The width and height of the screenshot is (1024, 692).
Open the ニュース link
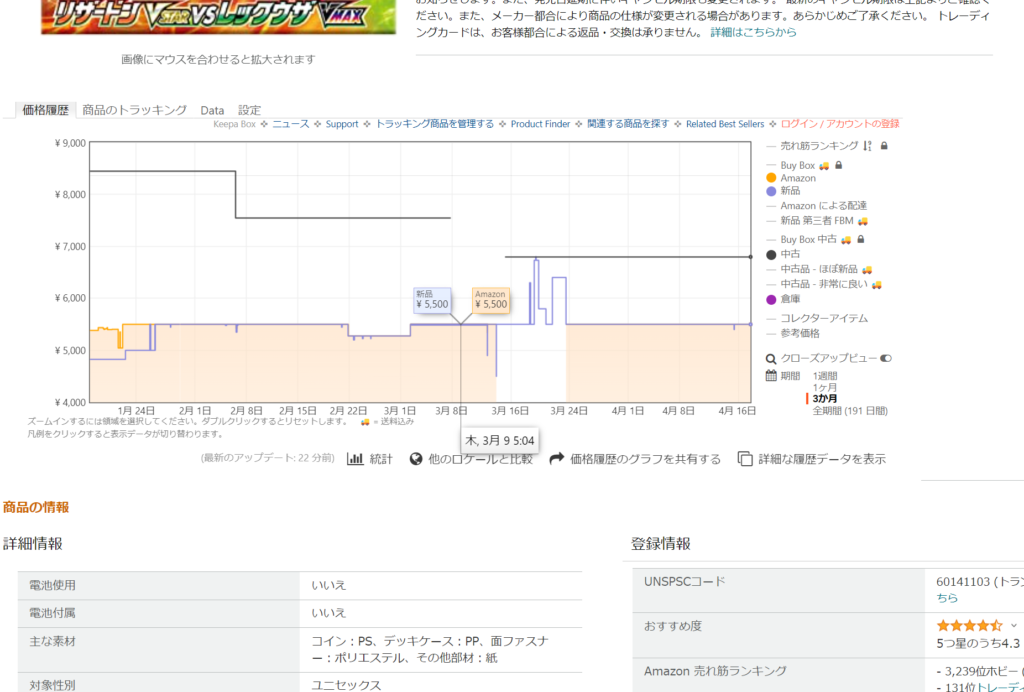click(x=291, y=124)
